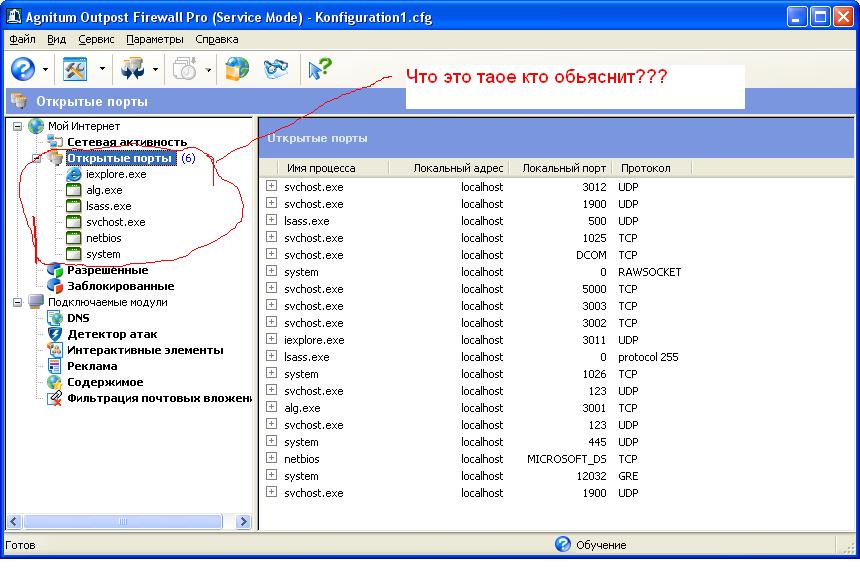The height and width of the screenshot is (580, 860).
Task: Click the Содержимое plugin icon
Action: point(55,382)
